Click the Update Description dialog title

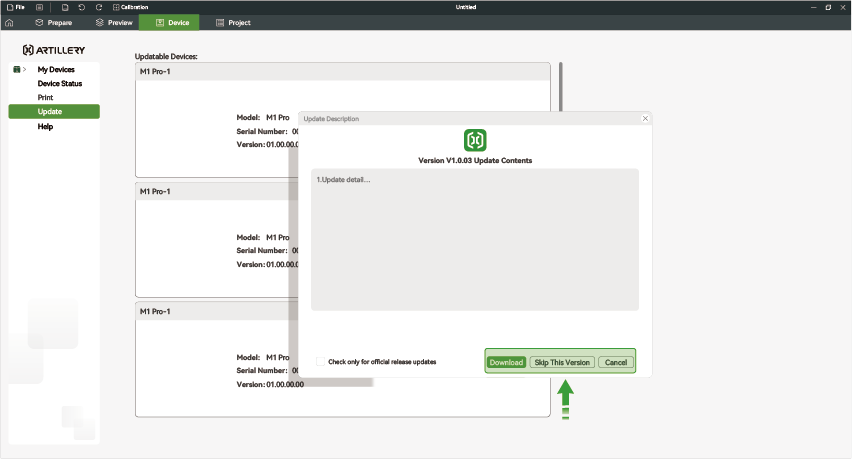[331, 119]
